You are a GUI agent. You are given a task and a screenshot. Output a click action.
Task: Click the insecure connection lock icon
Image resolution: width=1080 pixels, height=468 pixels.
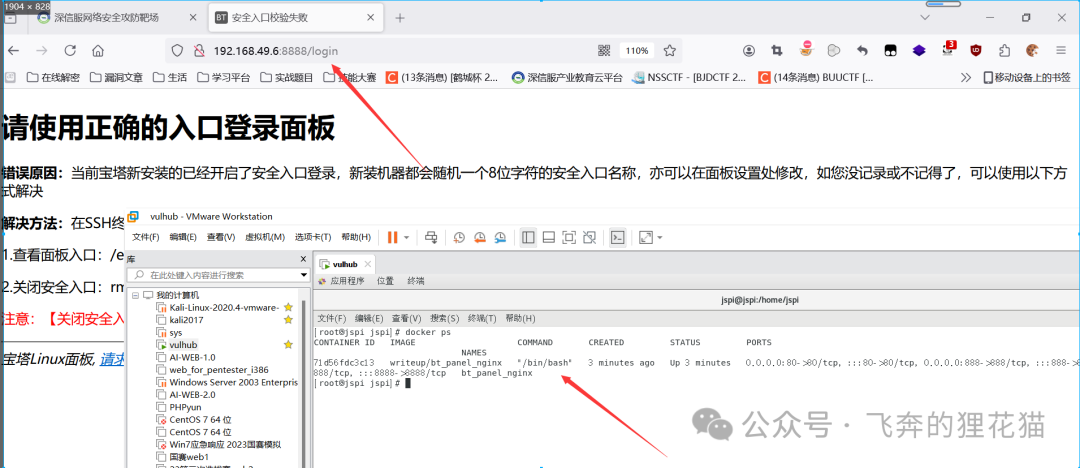(199, 50)
